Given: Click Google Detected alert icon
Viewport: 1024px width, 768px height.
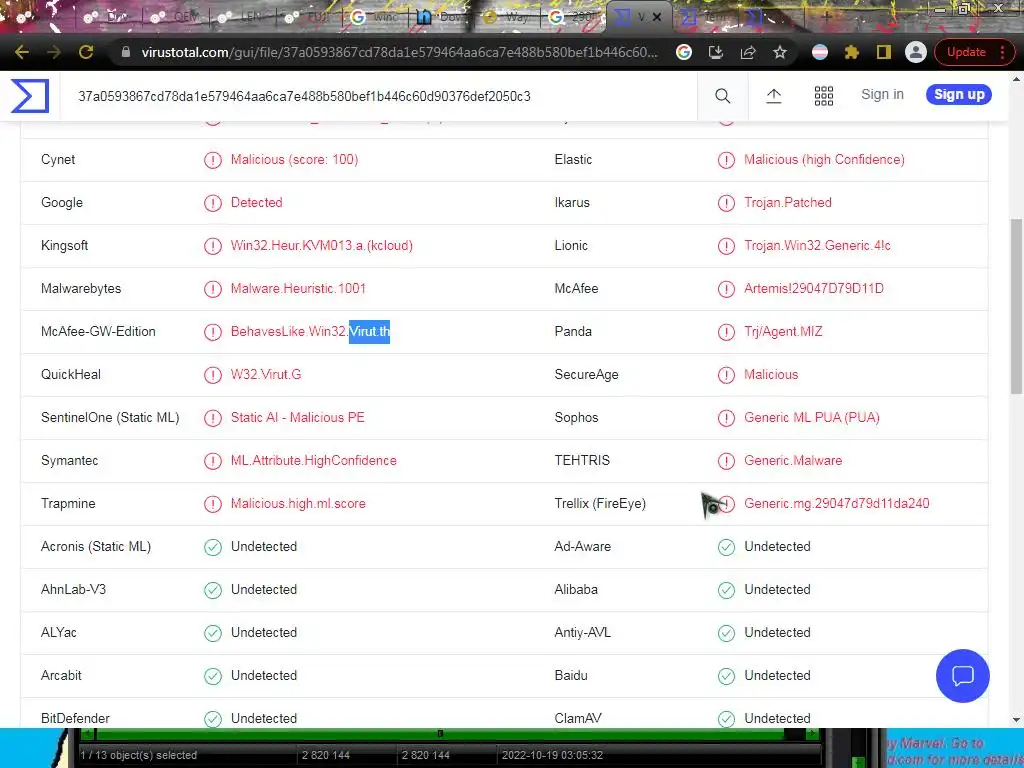Looking at the screenshot, I should click(x=212, y=203).
